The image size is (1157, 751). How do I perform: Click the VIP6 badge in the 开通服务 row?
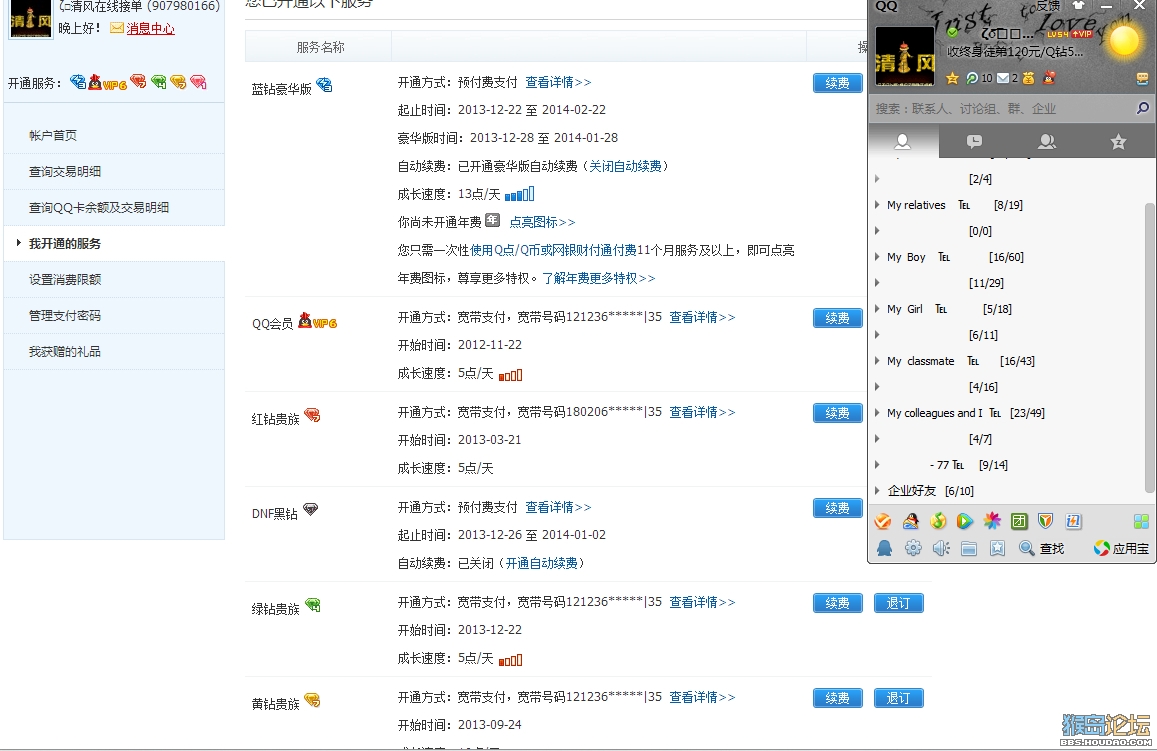click(108, 83)
